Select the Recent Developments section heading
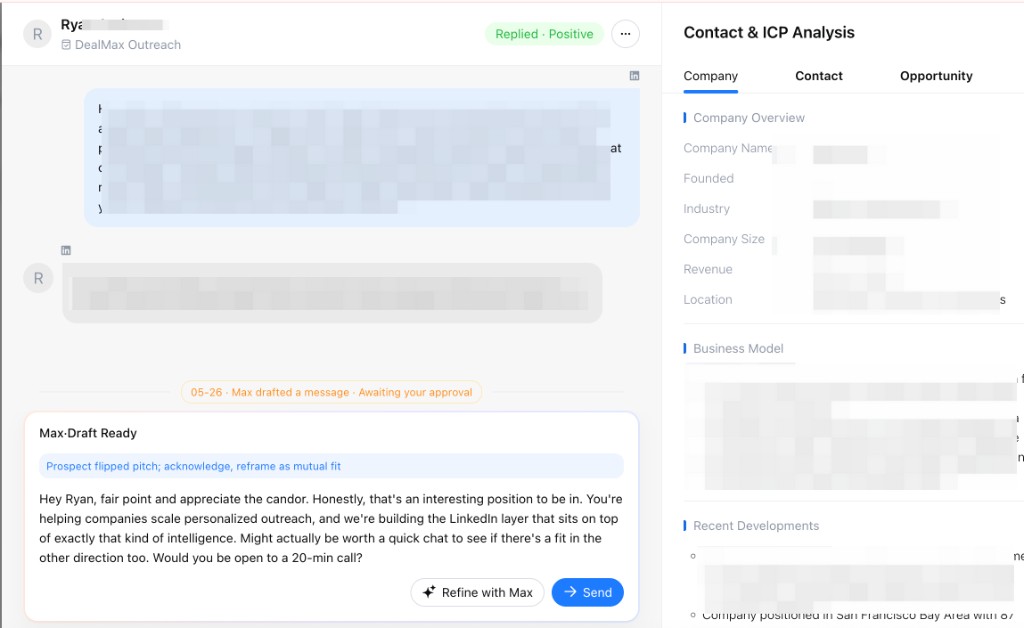The image size is (1024, 628). pyautogui.click(x=756, y=526)
